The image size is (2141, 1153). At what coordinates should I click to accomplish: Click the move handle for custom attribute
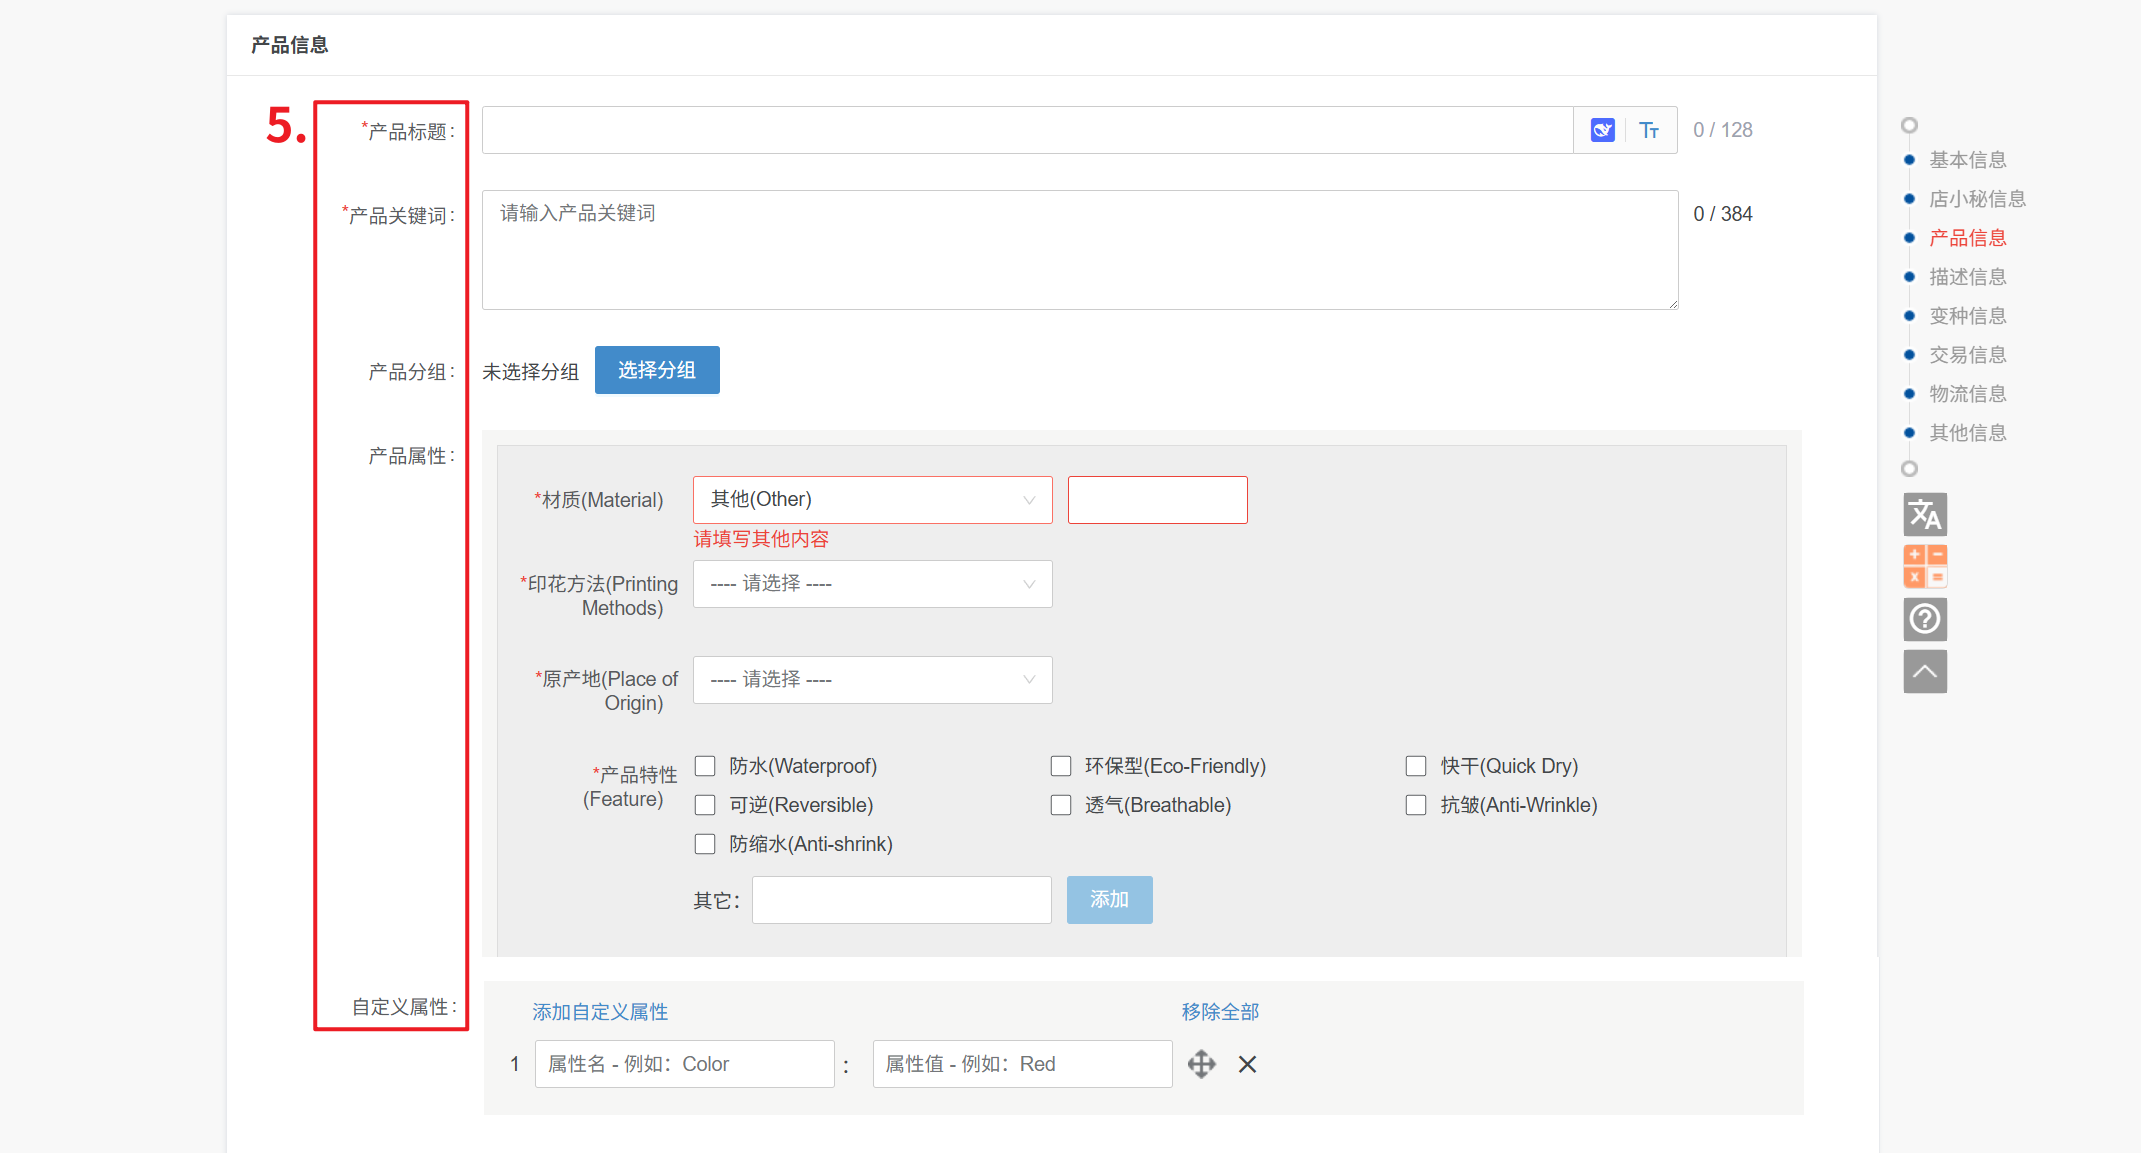1201,1064
